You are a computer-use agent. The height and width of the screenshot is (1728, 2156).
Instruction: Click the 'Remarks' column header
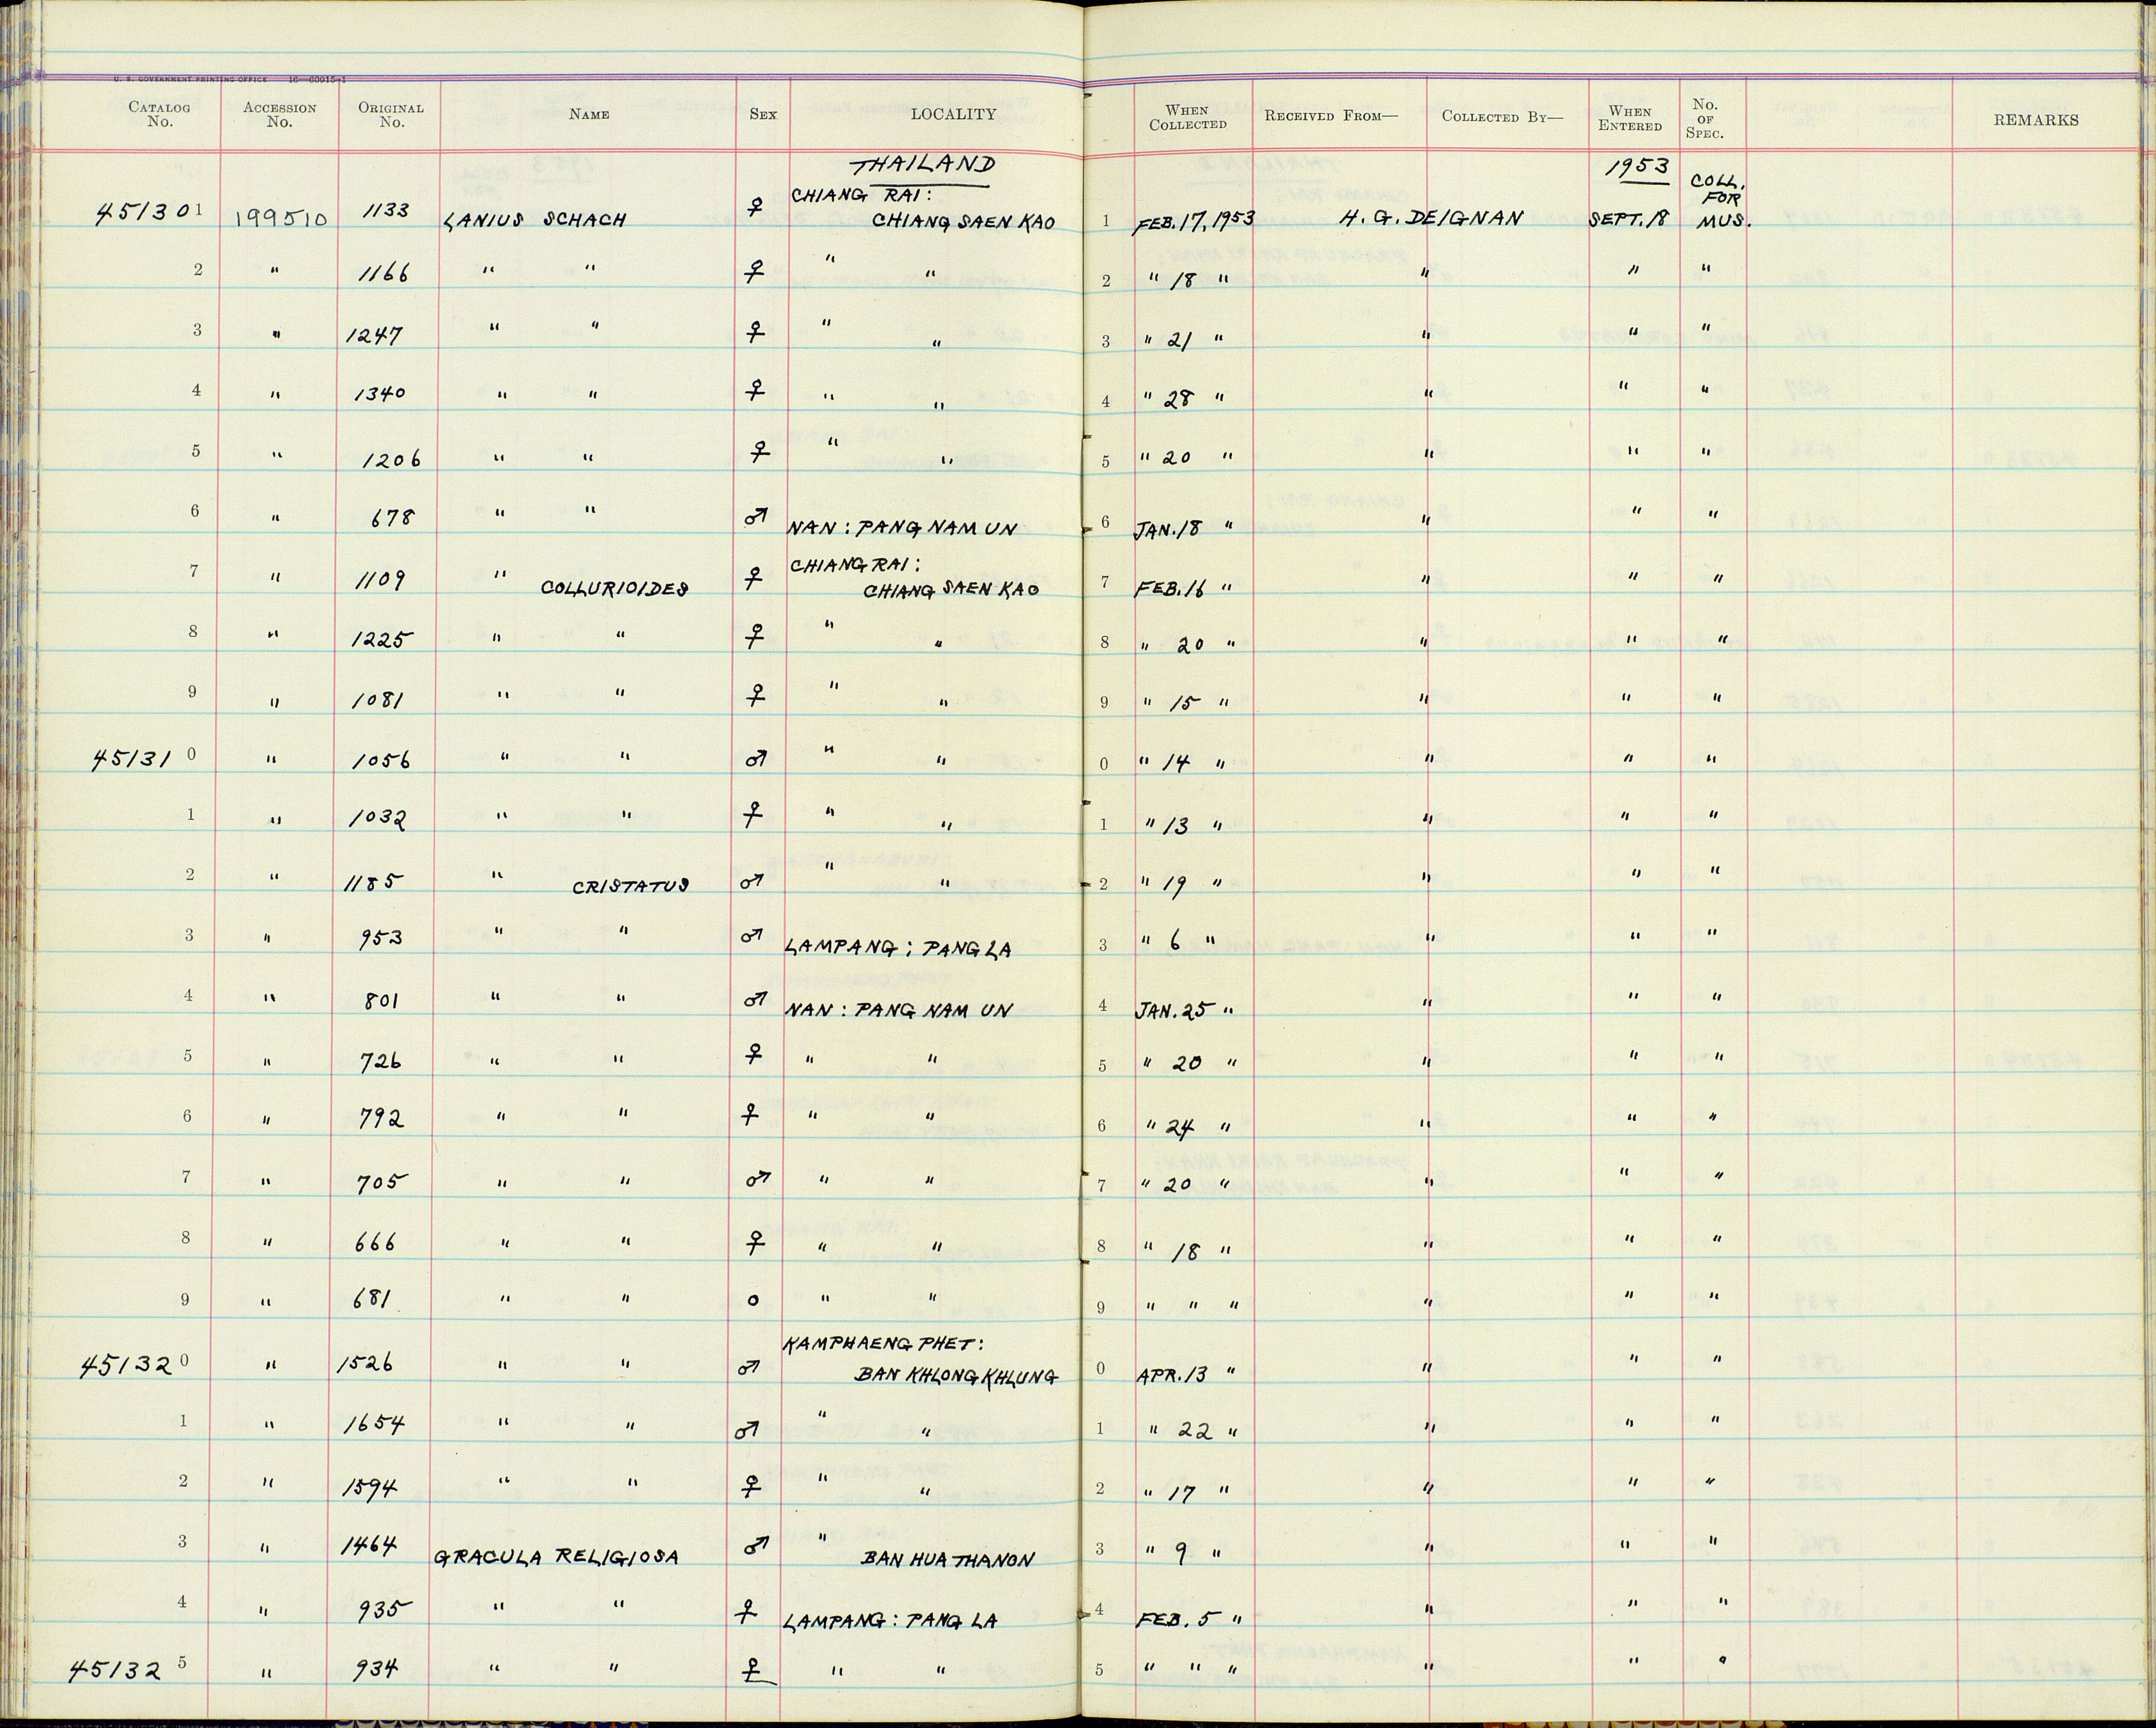click(2036, 120)
